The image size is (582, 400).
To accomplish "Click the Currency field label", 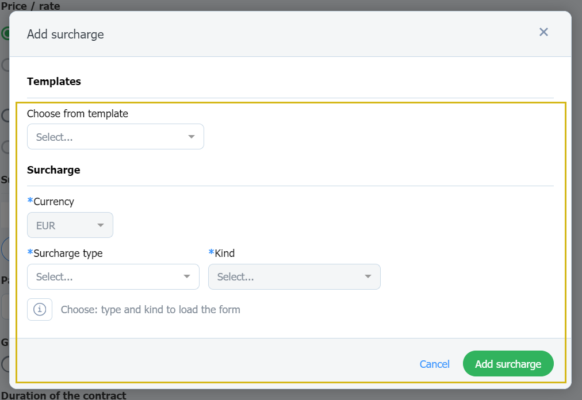I will pos(51,201).
